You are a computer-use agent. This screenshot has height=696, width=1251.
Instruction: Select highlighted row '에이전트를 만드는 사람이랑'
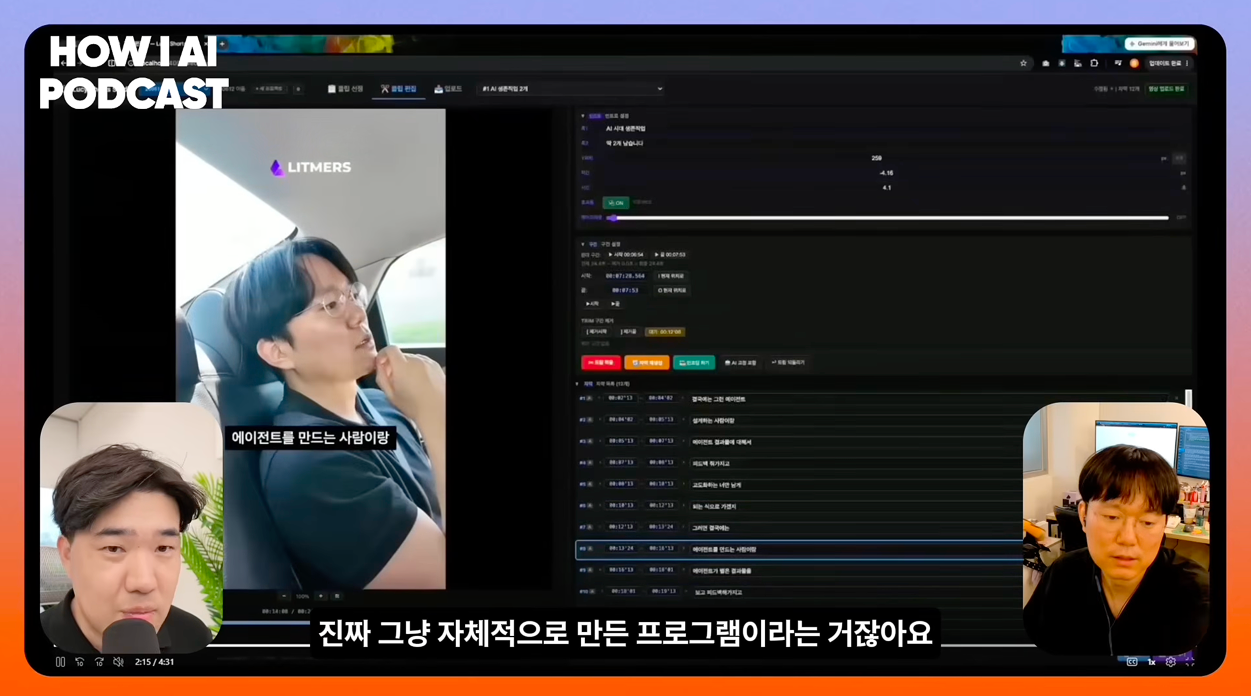(800, 549)
